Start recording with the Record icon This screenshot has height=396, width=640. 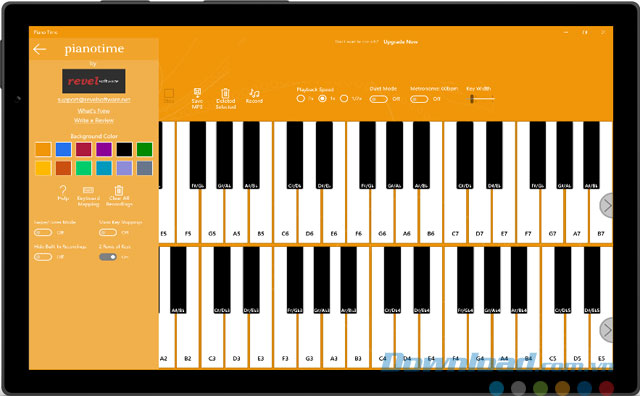click(254, 93)
